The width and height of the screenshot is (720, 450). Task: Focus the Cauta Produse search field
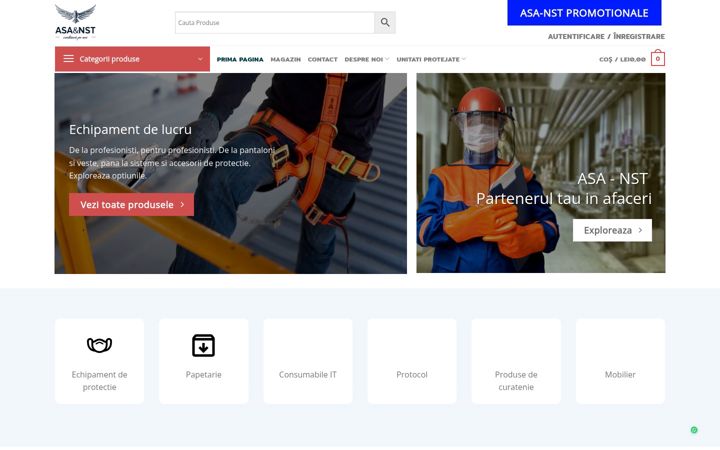[x=275, y=22]
